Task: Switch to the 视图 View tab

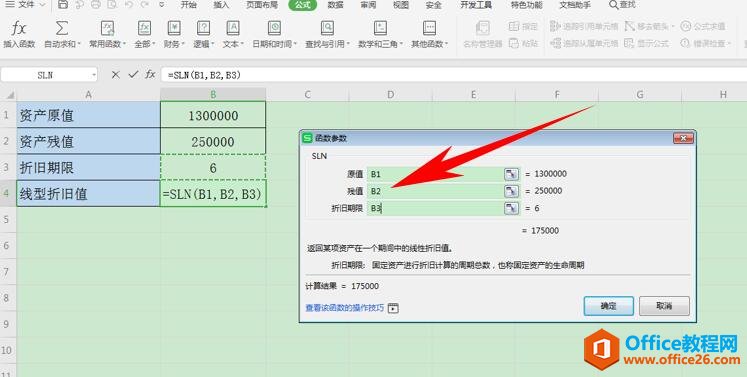Action: (401, 5)
